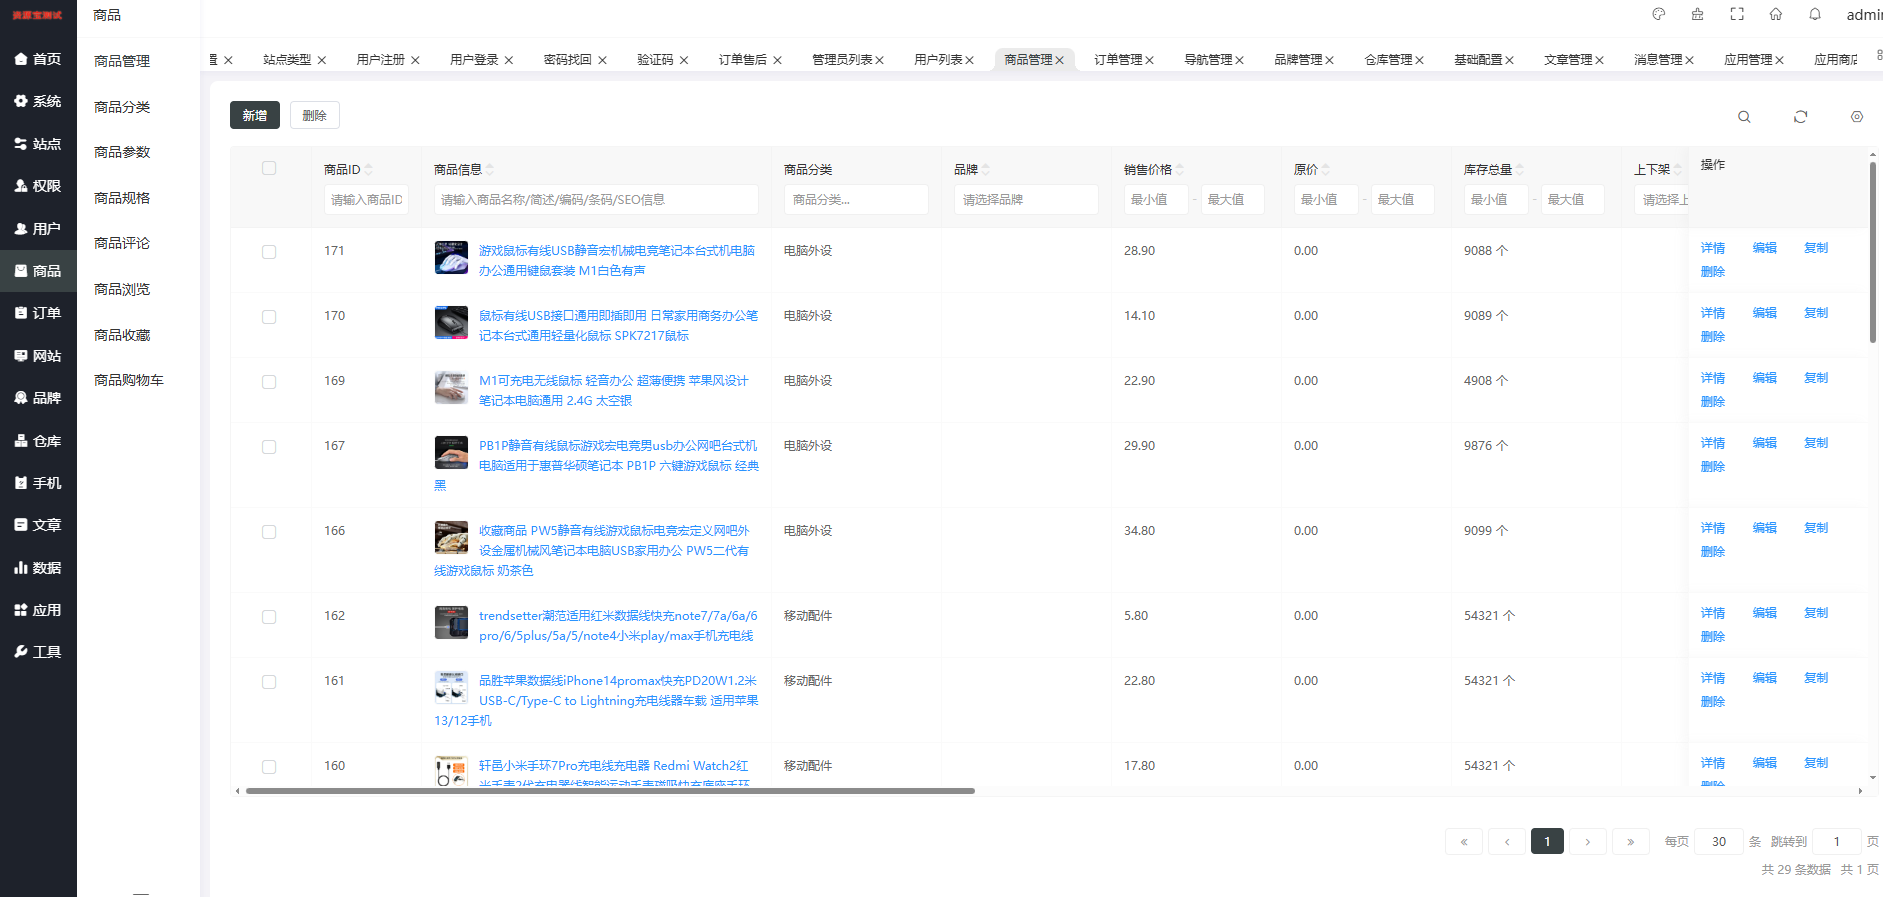Check the row for product 167
This screenshot has width=1883, height=897.
pyautogui.click(x=269, y=447)
